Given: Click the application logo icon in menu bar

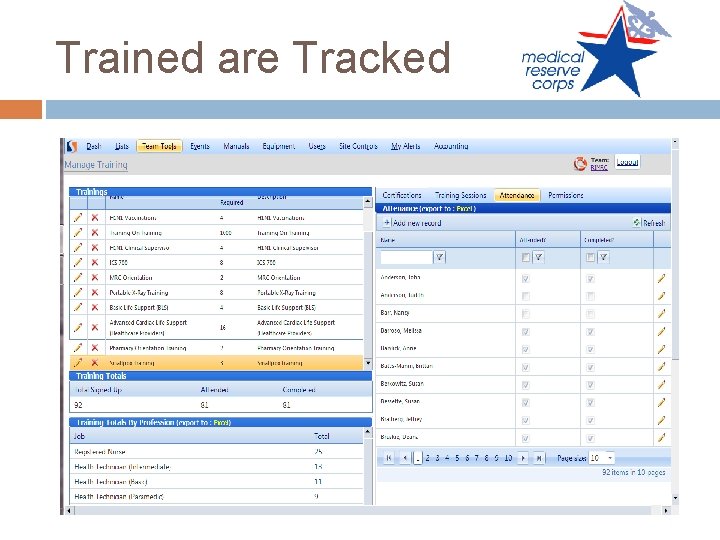Looking at the screenshot, I should click(x=72, y=146).
